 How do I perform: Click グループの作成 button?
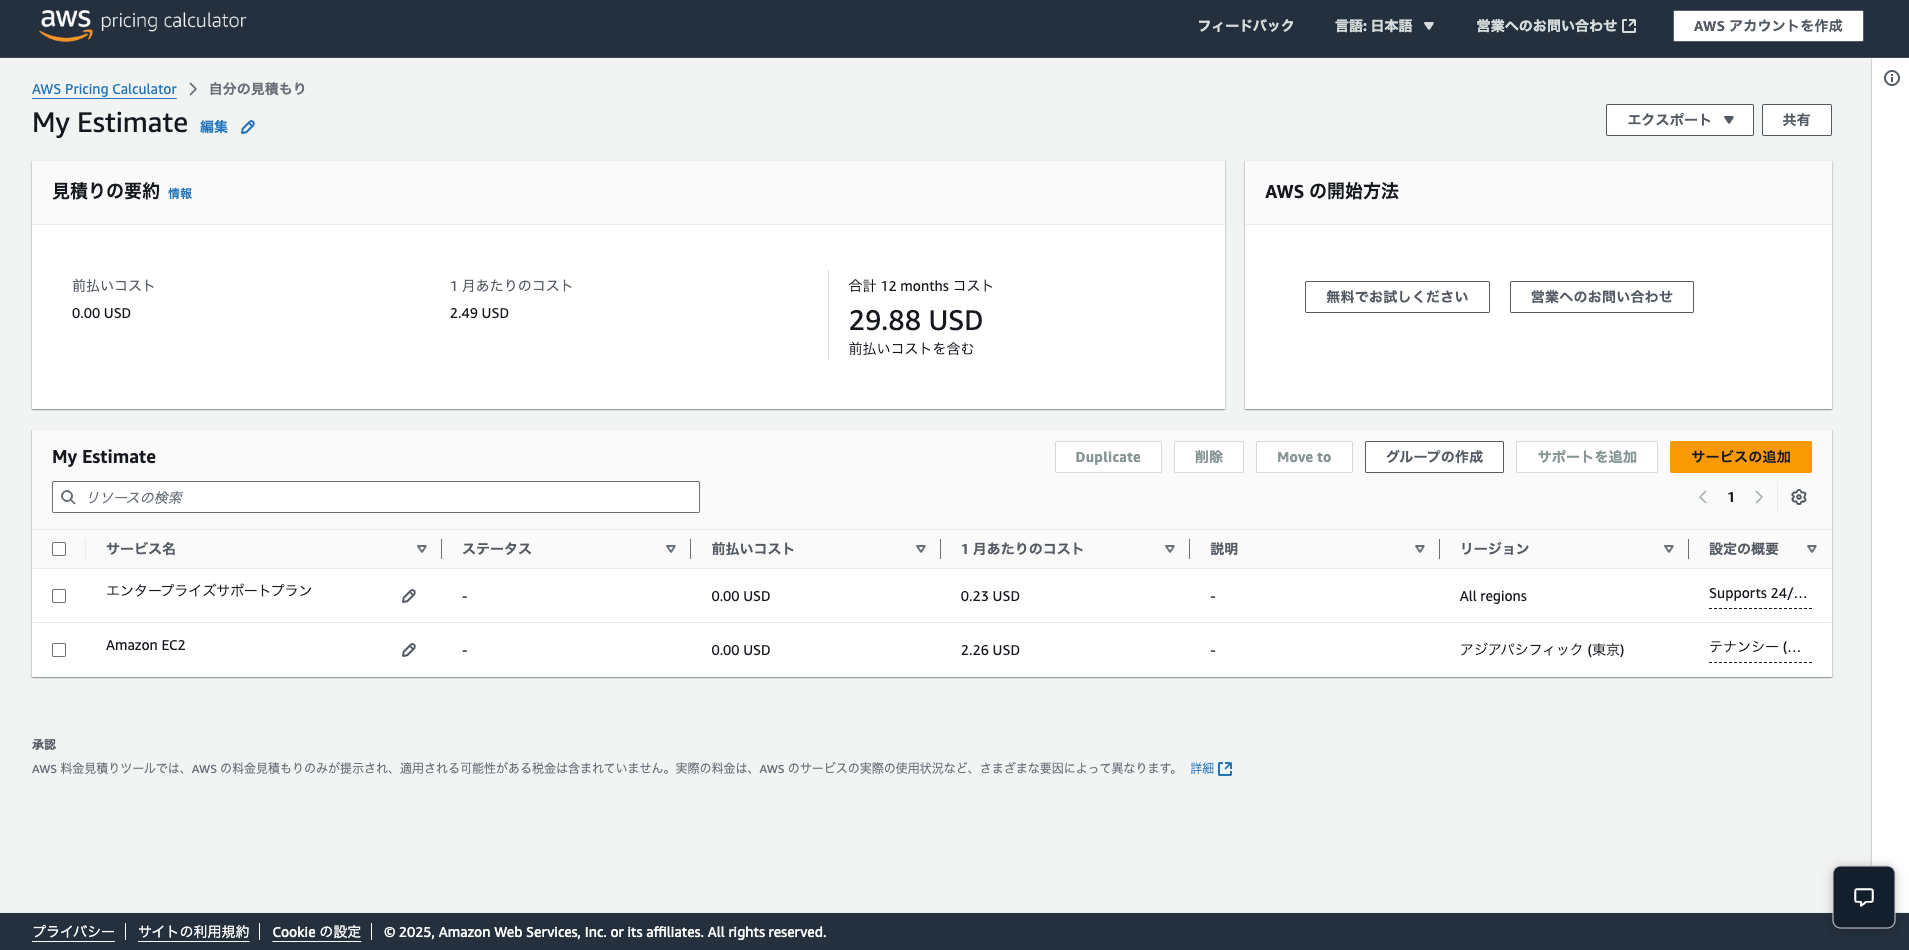(x=1434, y=457)
